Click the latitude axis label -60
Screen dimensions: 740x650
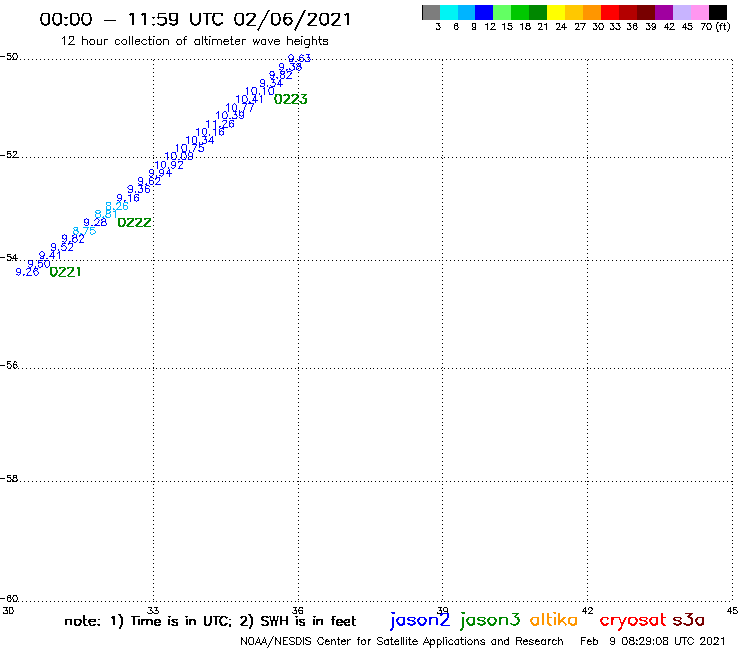pos(9,599)
